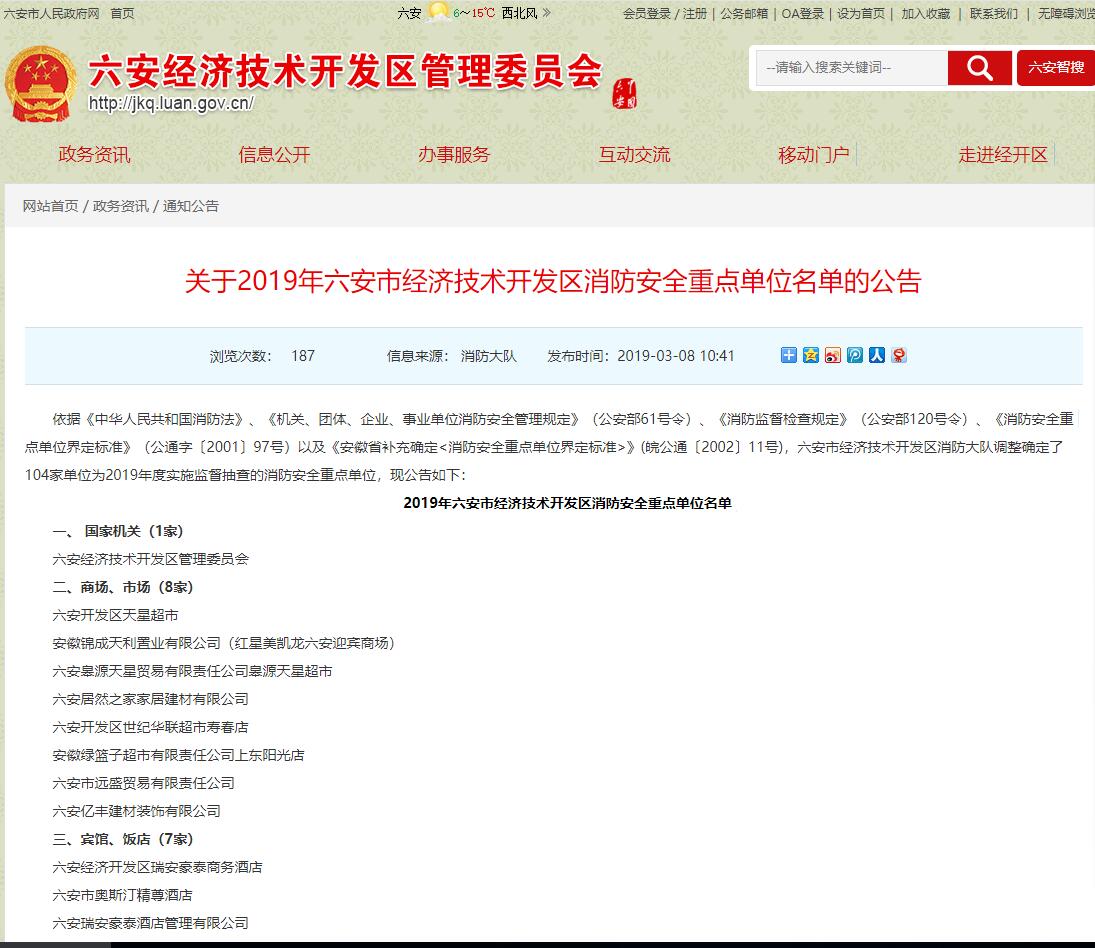This screenshot has height=948, width=1095.
Task: Share article to QQ Zone star icon
Action: (810, 355)
